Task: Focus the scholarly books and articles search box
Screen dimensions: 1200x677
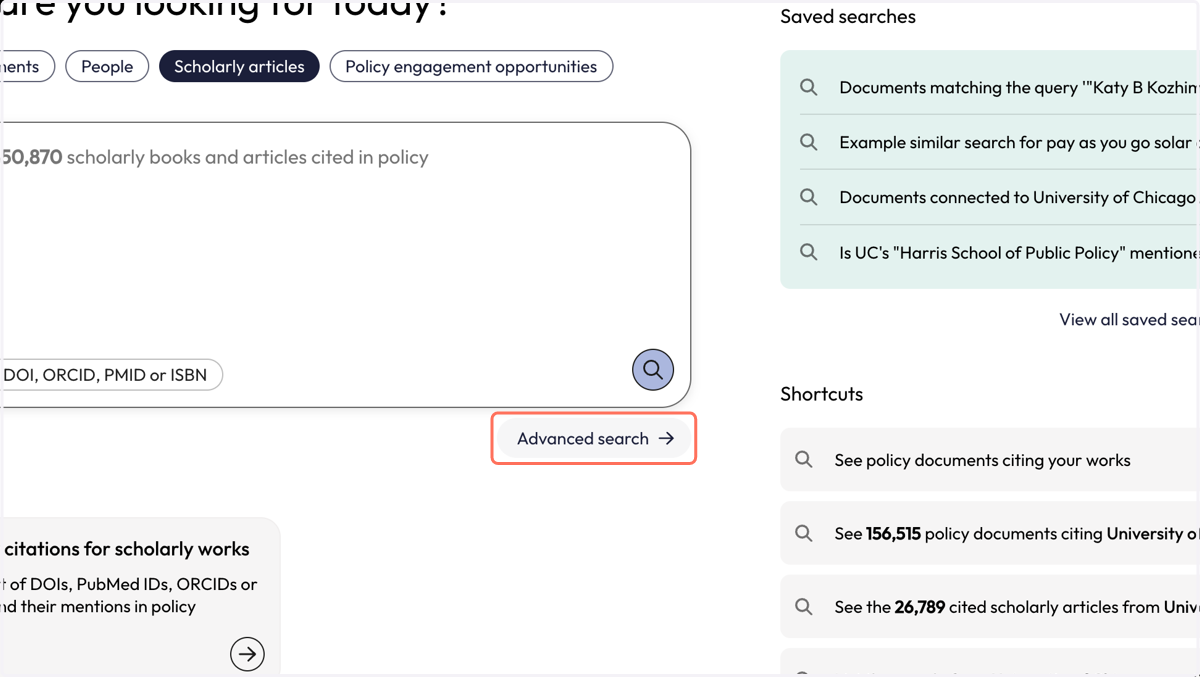Action: pos(345,264)
